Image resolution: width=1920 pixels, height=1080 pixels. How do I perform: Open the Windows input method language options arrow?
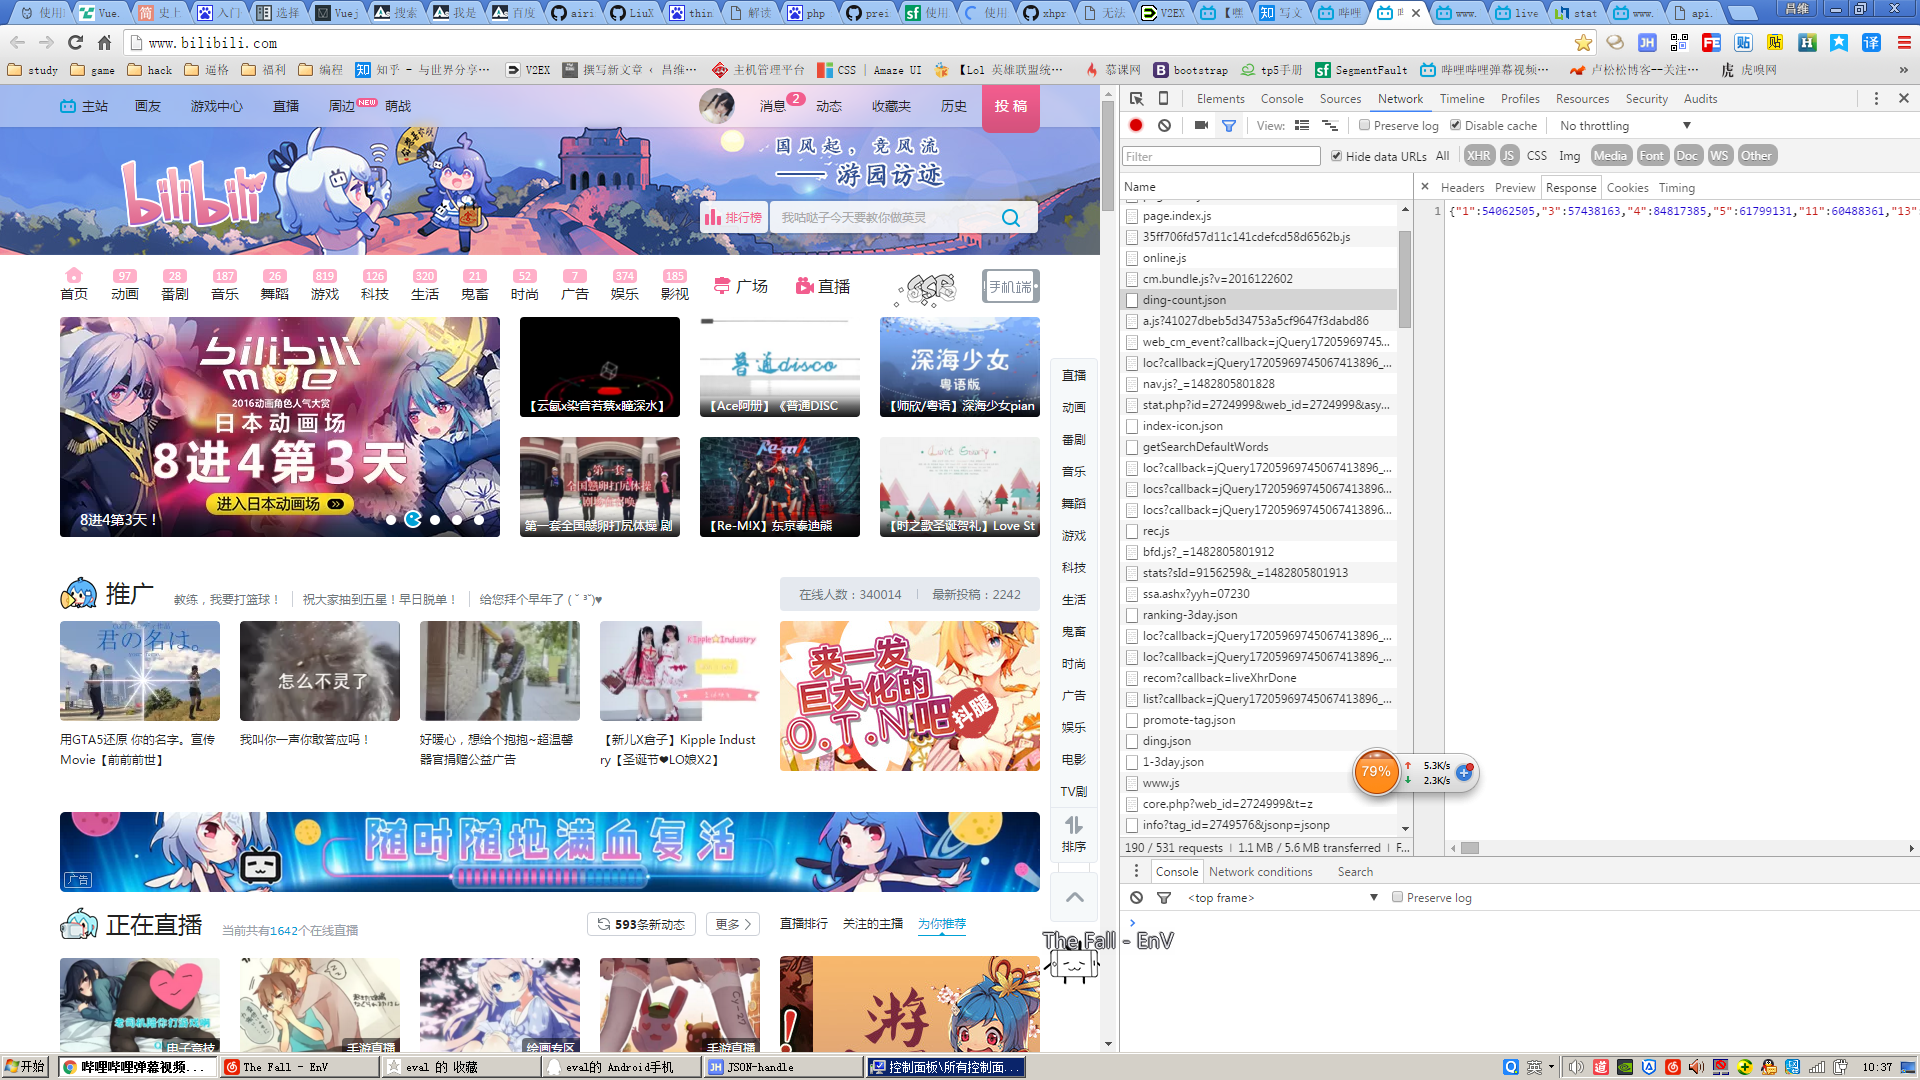click(x=1551, y=1067)
